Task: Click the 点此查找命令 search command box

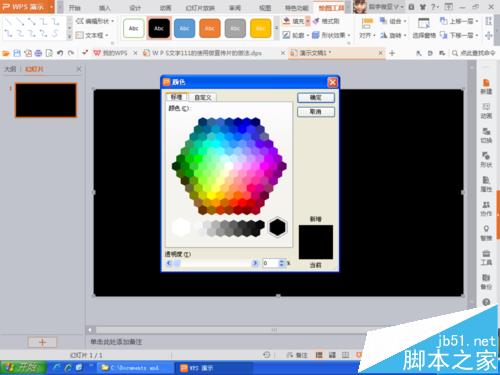Action: point(474,53)
